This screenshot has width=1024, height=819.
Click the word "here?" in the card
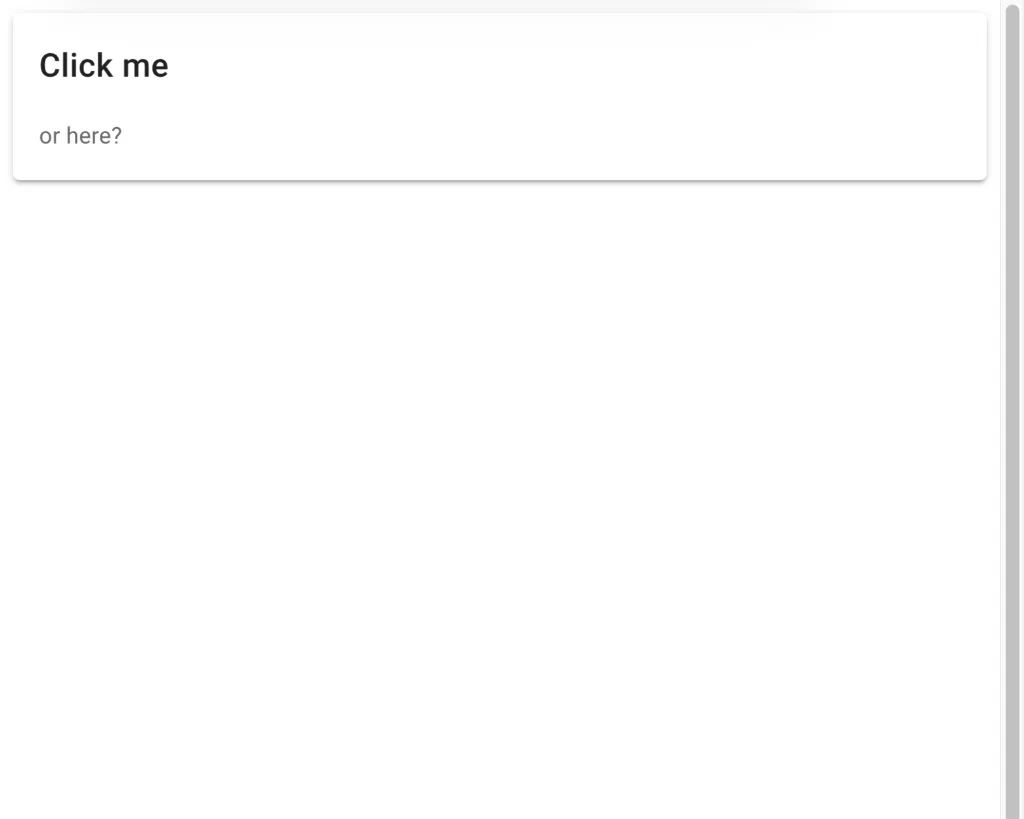tap(93, 136)
